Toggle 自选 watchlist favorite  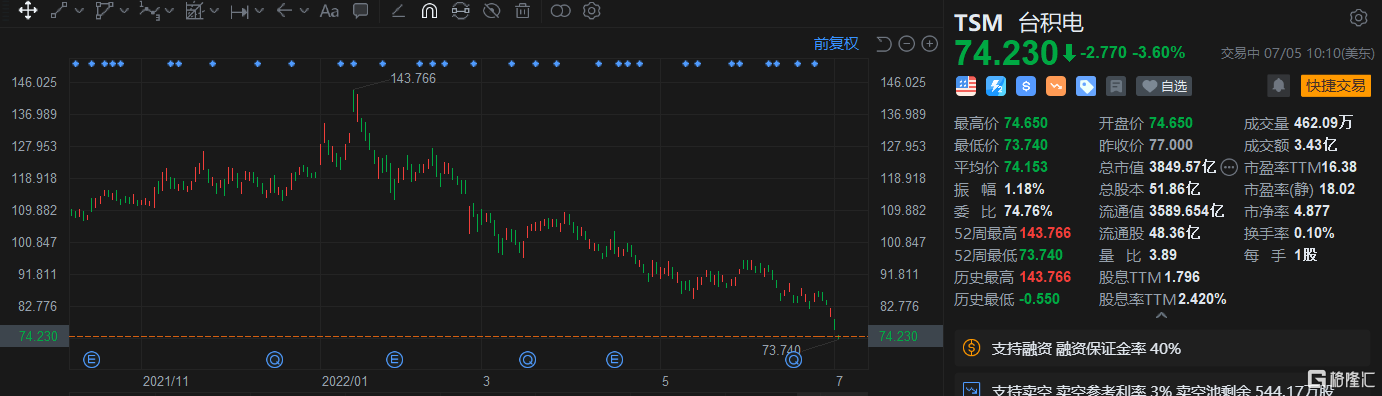pos(1164,86)
